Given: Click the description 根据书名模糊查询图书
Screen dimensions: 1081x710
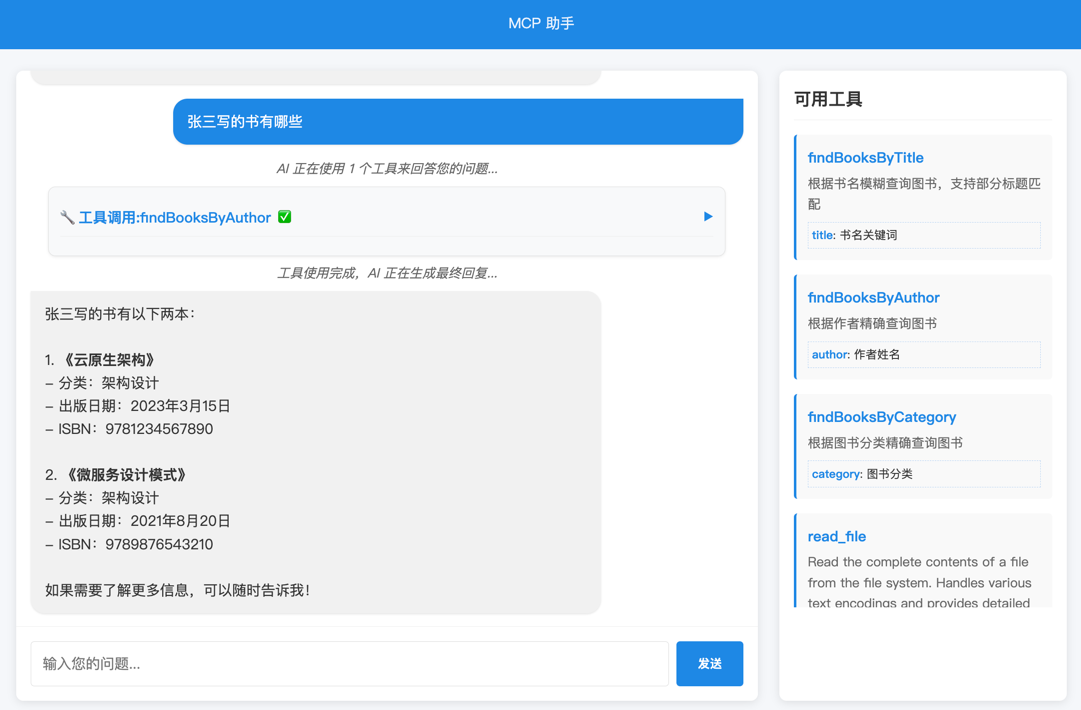Looking at the screenshot, I should [x=924, y=194].
